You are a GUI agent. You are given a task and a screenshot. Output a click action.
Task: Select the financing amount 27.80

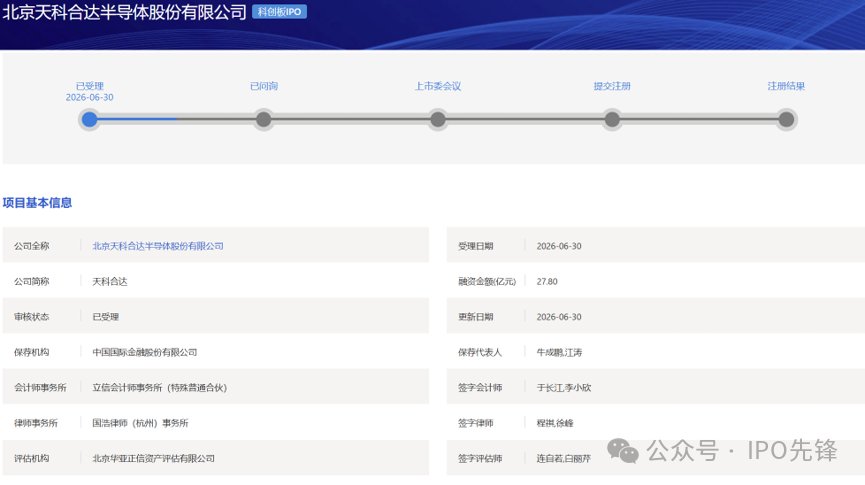547,281
